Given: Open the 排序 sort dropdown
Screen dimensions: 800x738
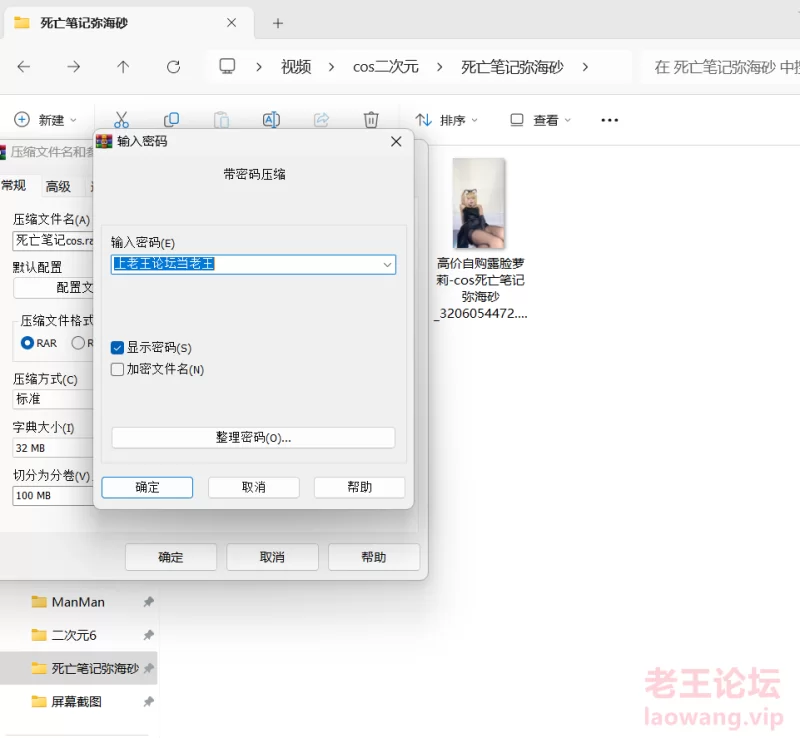Looking at the screenshot, I should point(447,120).
